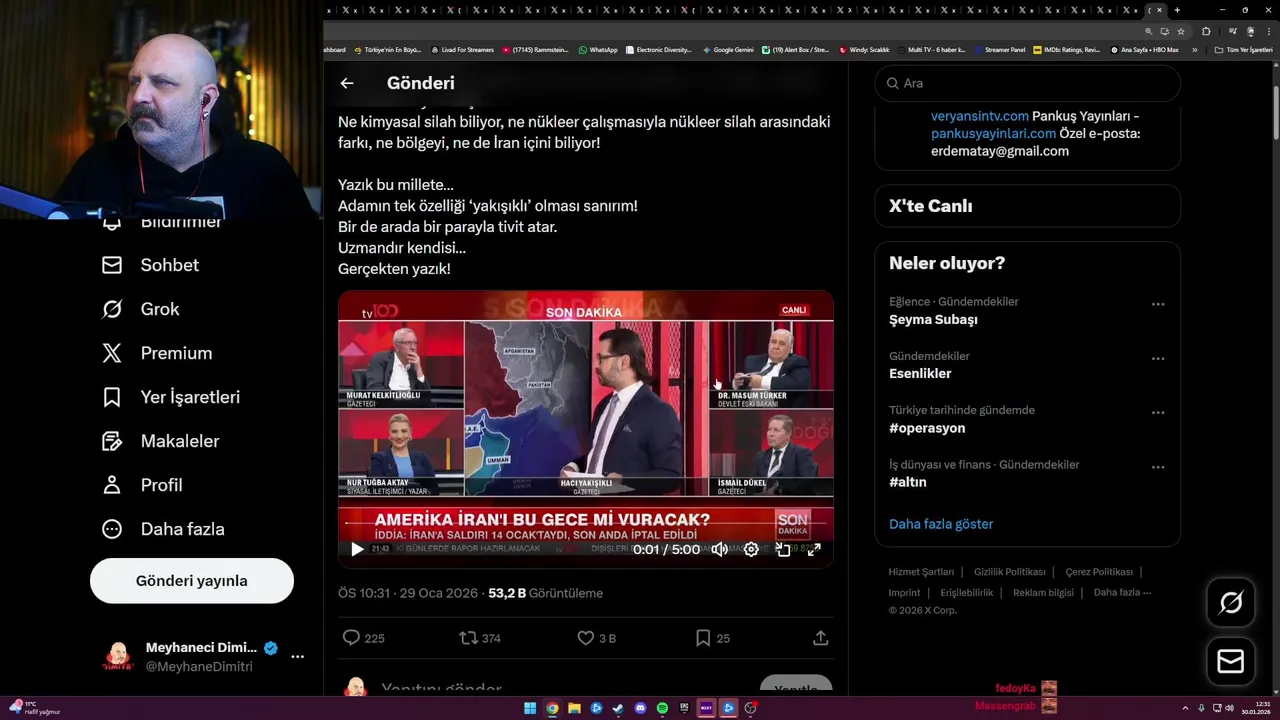The height and width of the screenshot is (720, 1280).
Task: Open options for #operasyon trend
Action: pos(1158,412)
